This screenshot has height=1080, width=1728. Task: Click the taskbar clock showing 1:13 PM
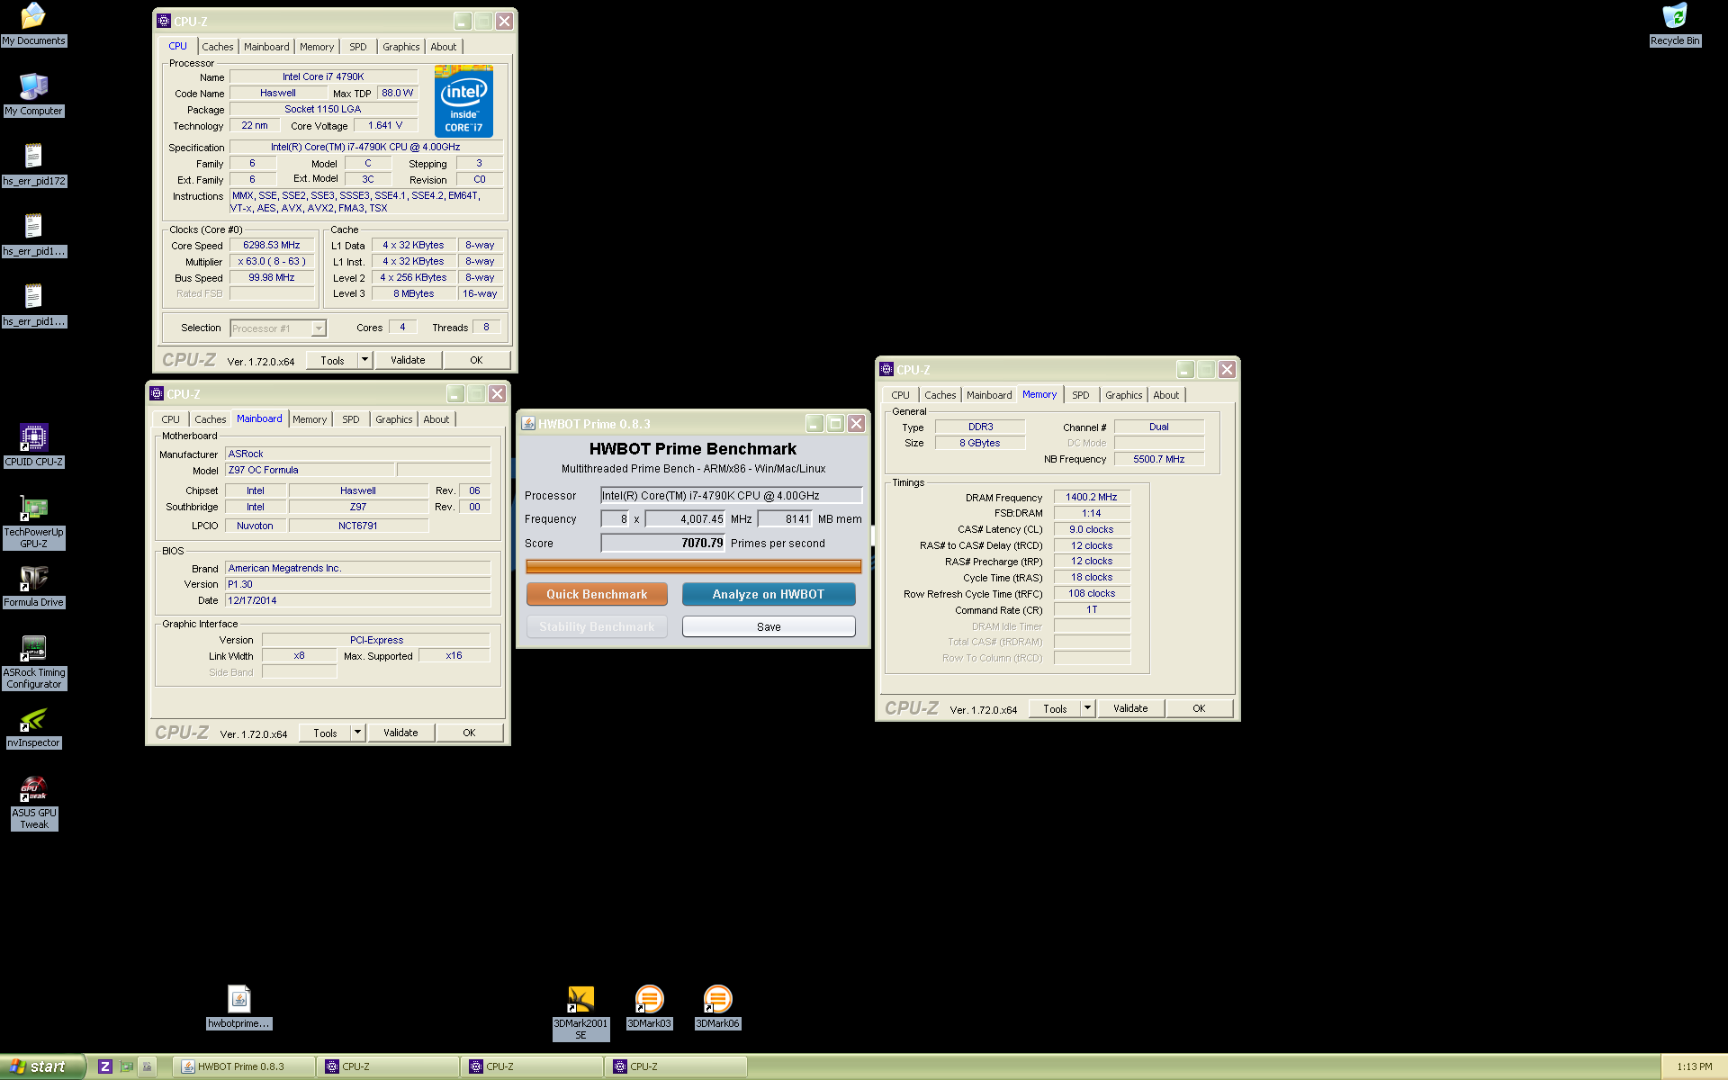[1694, 1067]
